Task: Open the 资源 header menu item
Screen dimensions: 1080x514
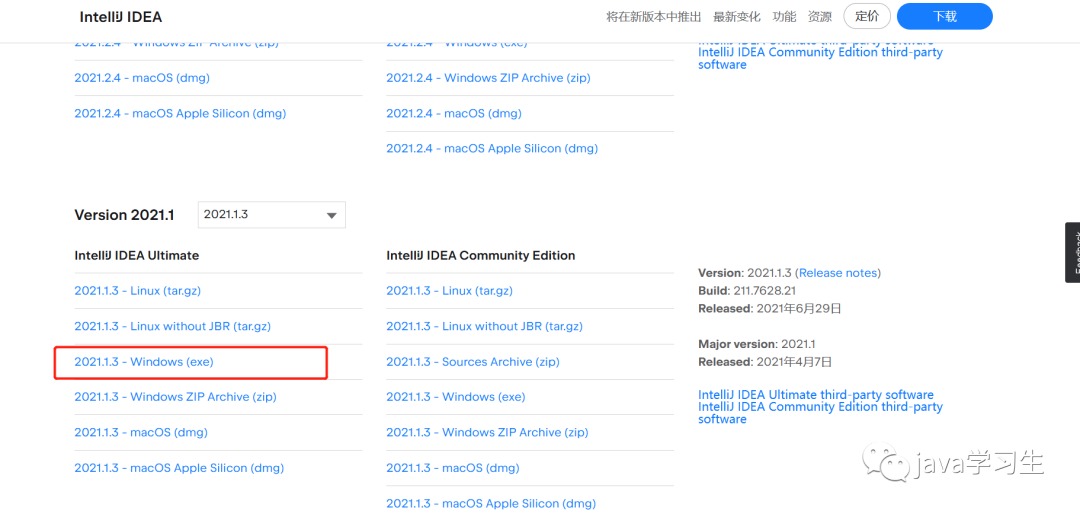Action: (820, 17)
